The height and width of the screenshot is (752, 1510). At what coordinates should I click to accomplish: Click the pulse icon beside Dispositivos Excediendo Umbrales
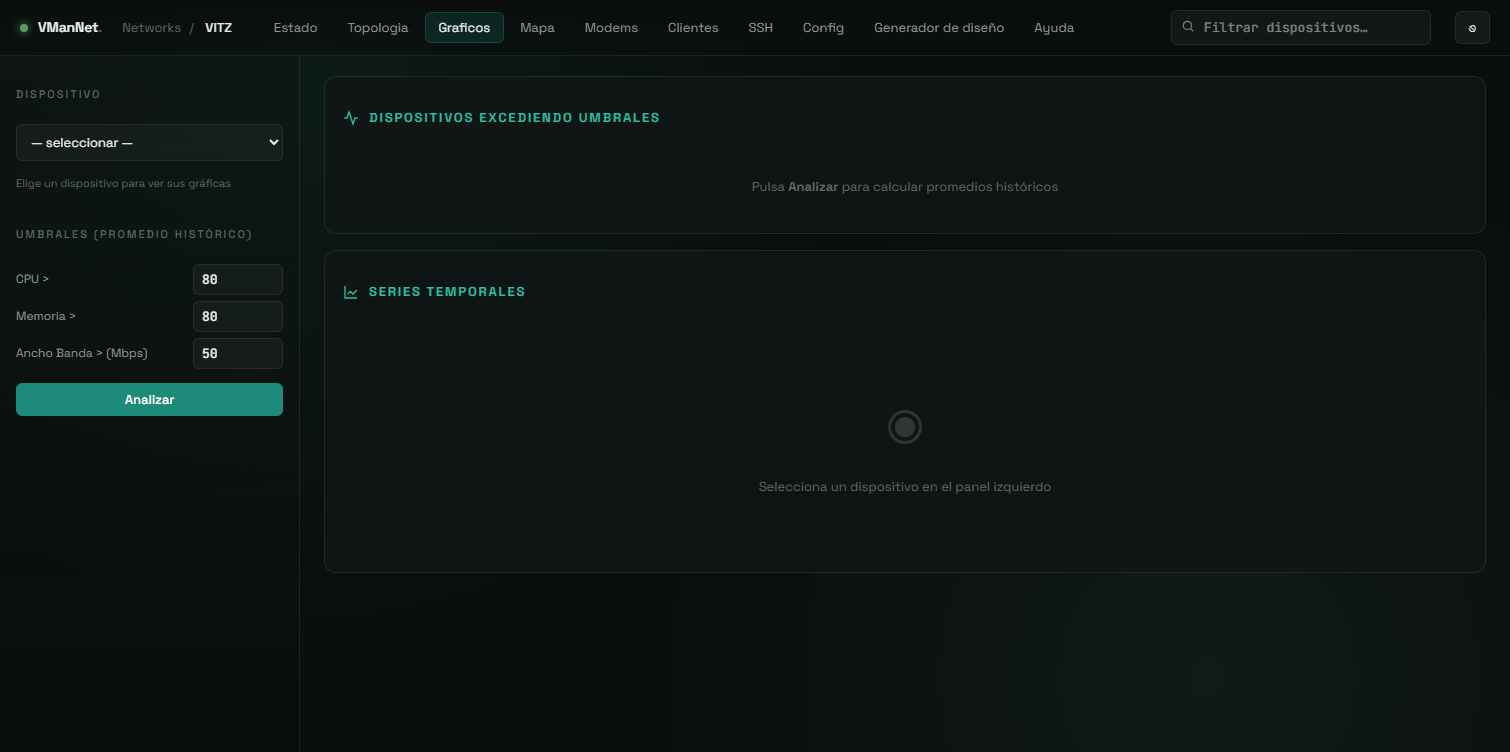click(x=351, y=117)
